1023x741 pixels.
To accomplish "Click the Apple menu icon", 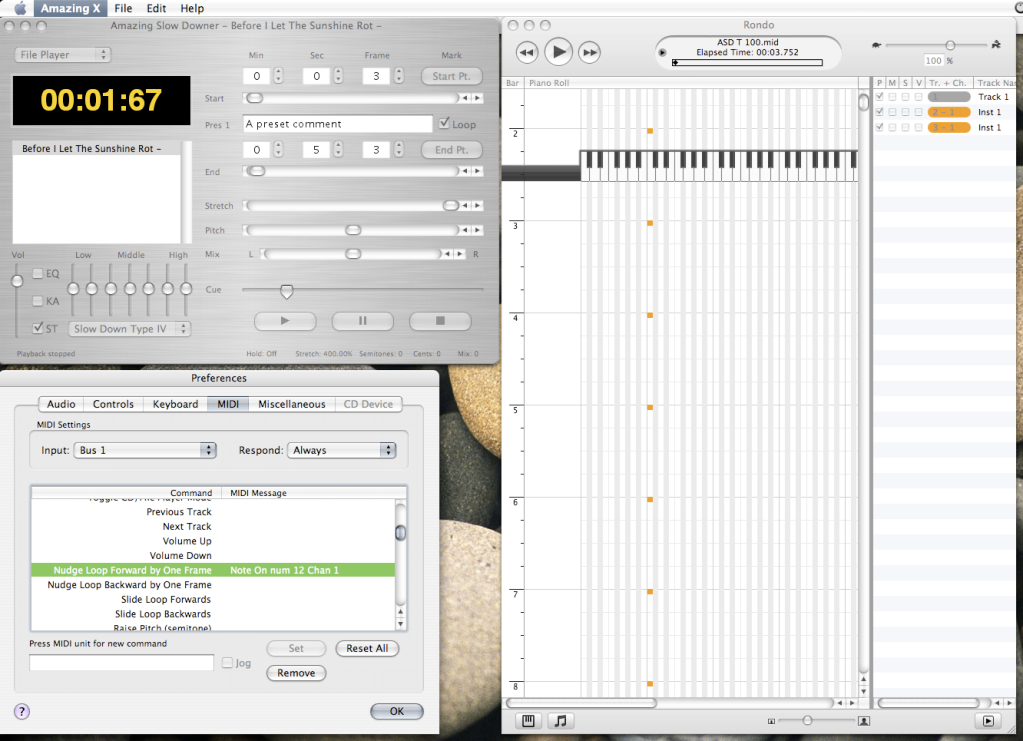I will [20, 8].
